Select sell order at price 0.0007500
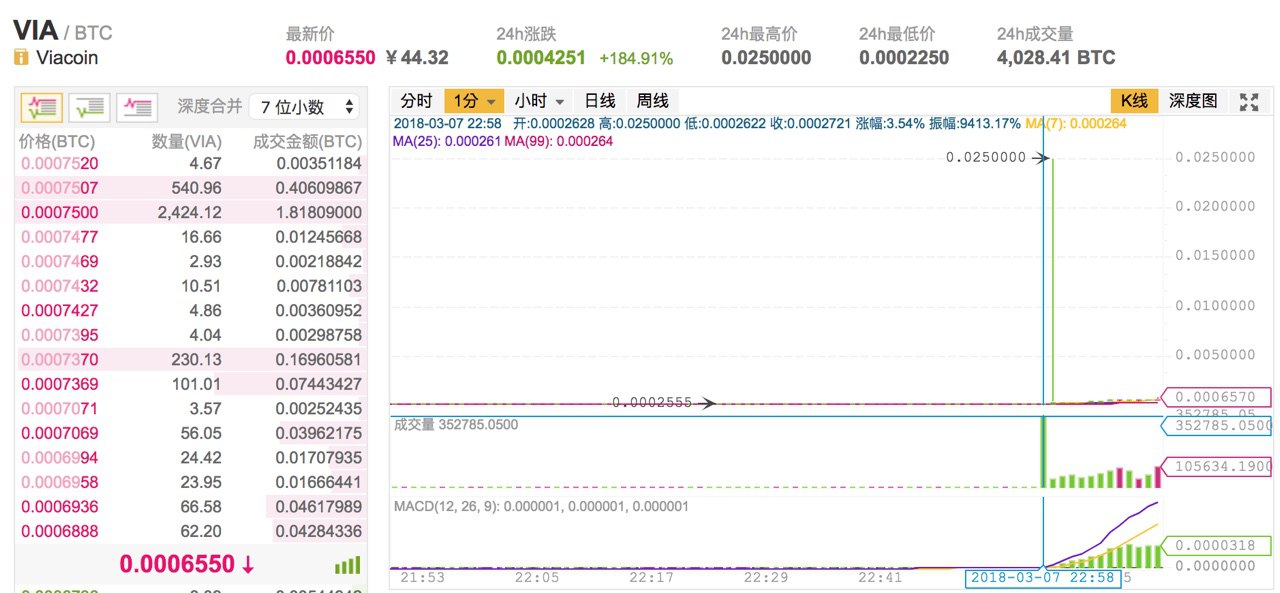This screenshot has width=1280, height=593. (x=191, y=212)
